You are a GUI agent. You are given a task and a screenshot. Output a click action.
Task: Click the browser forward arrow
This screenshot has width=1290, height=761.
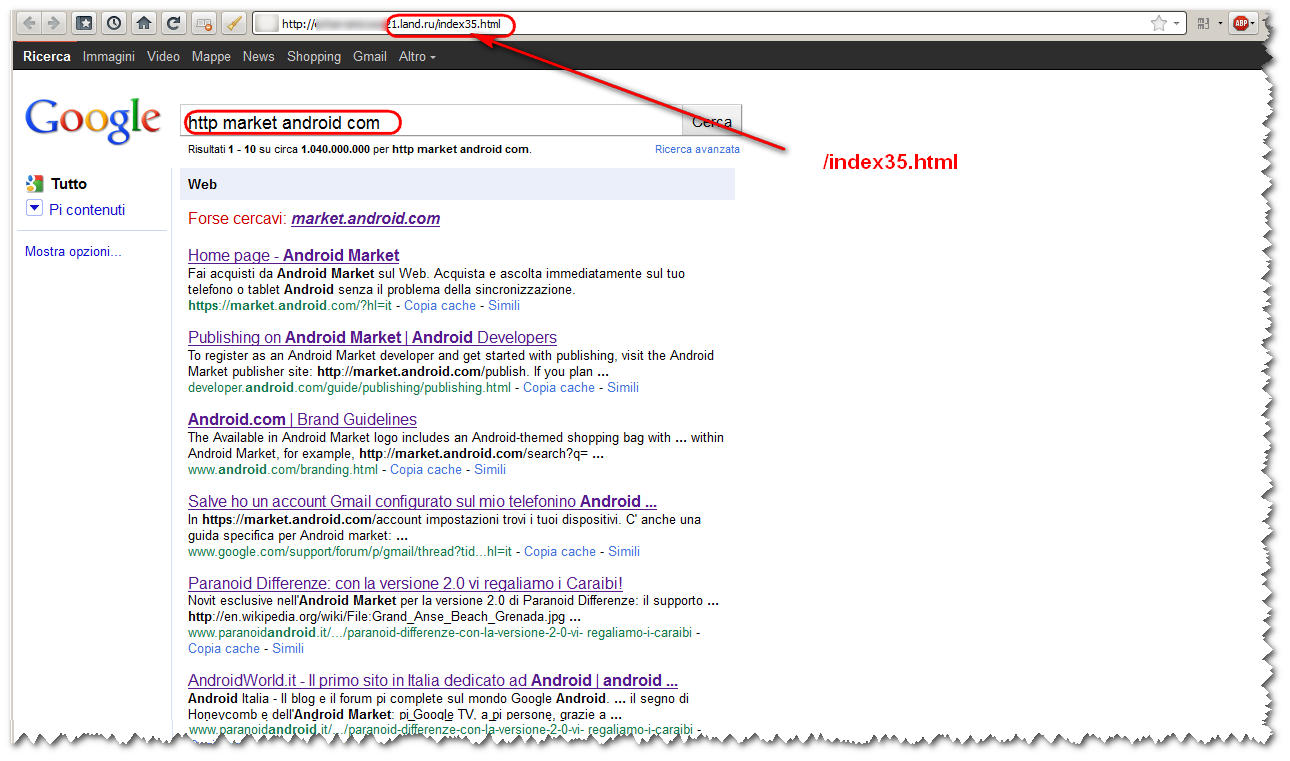point(53,22)
